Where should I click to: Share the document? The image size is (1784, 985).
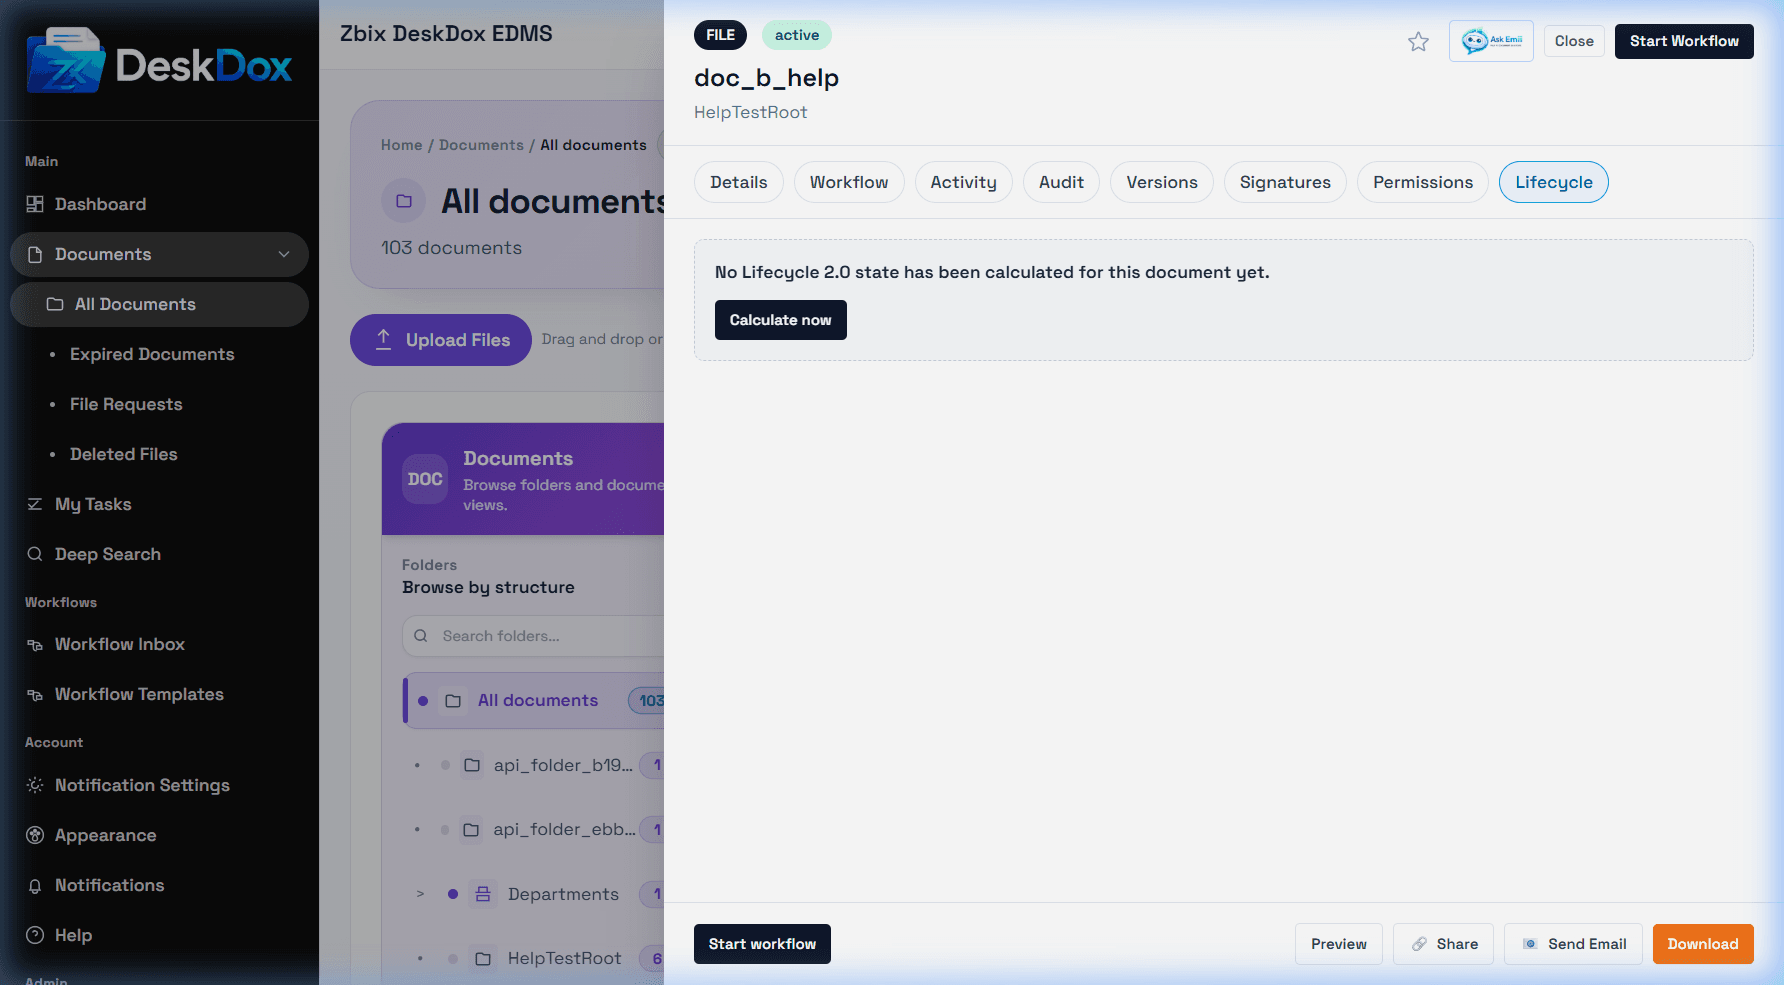coord(1444,944)
